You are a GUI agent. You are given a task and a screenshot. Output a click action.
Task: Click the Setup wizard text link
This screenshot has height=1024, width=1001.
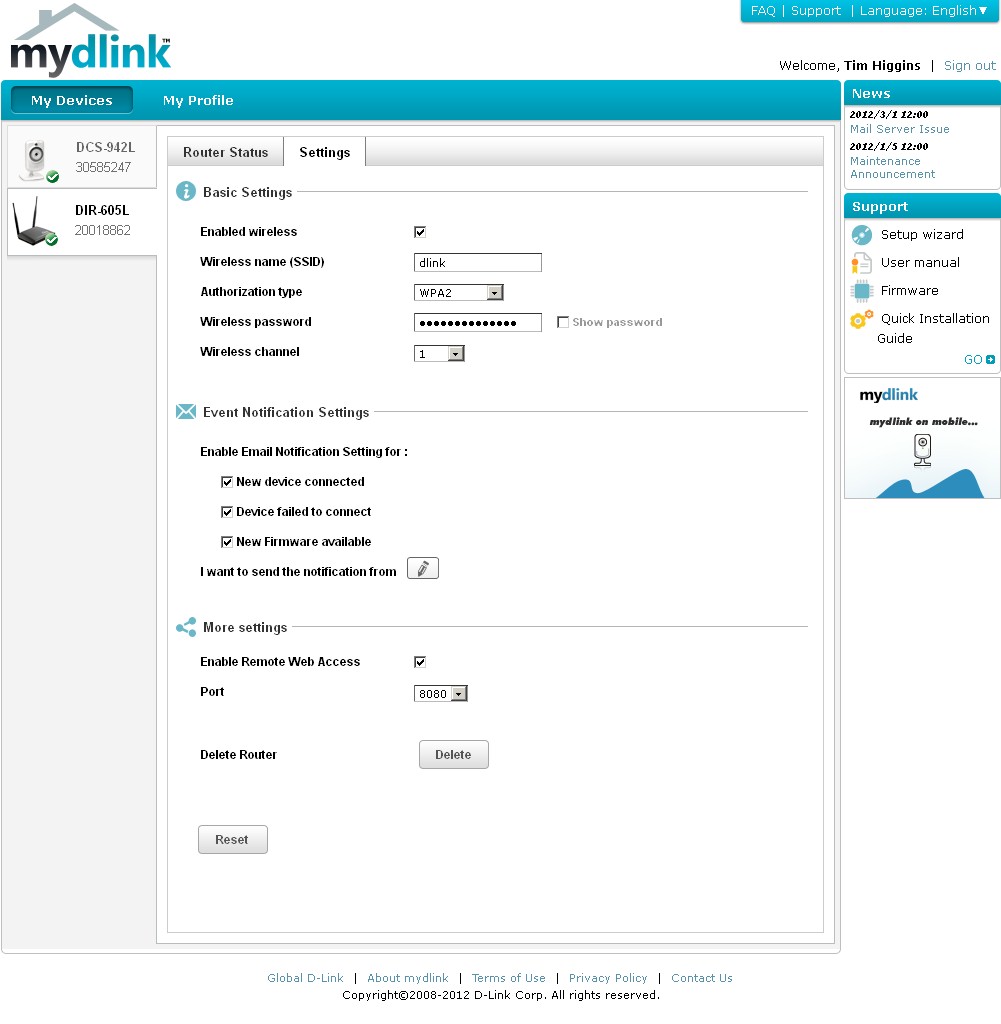(922, 234)
